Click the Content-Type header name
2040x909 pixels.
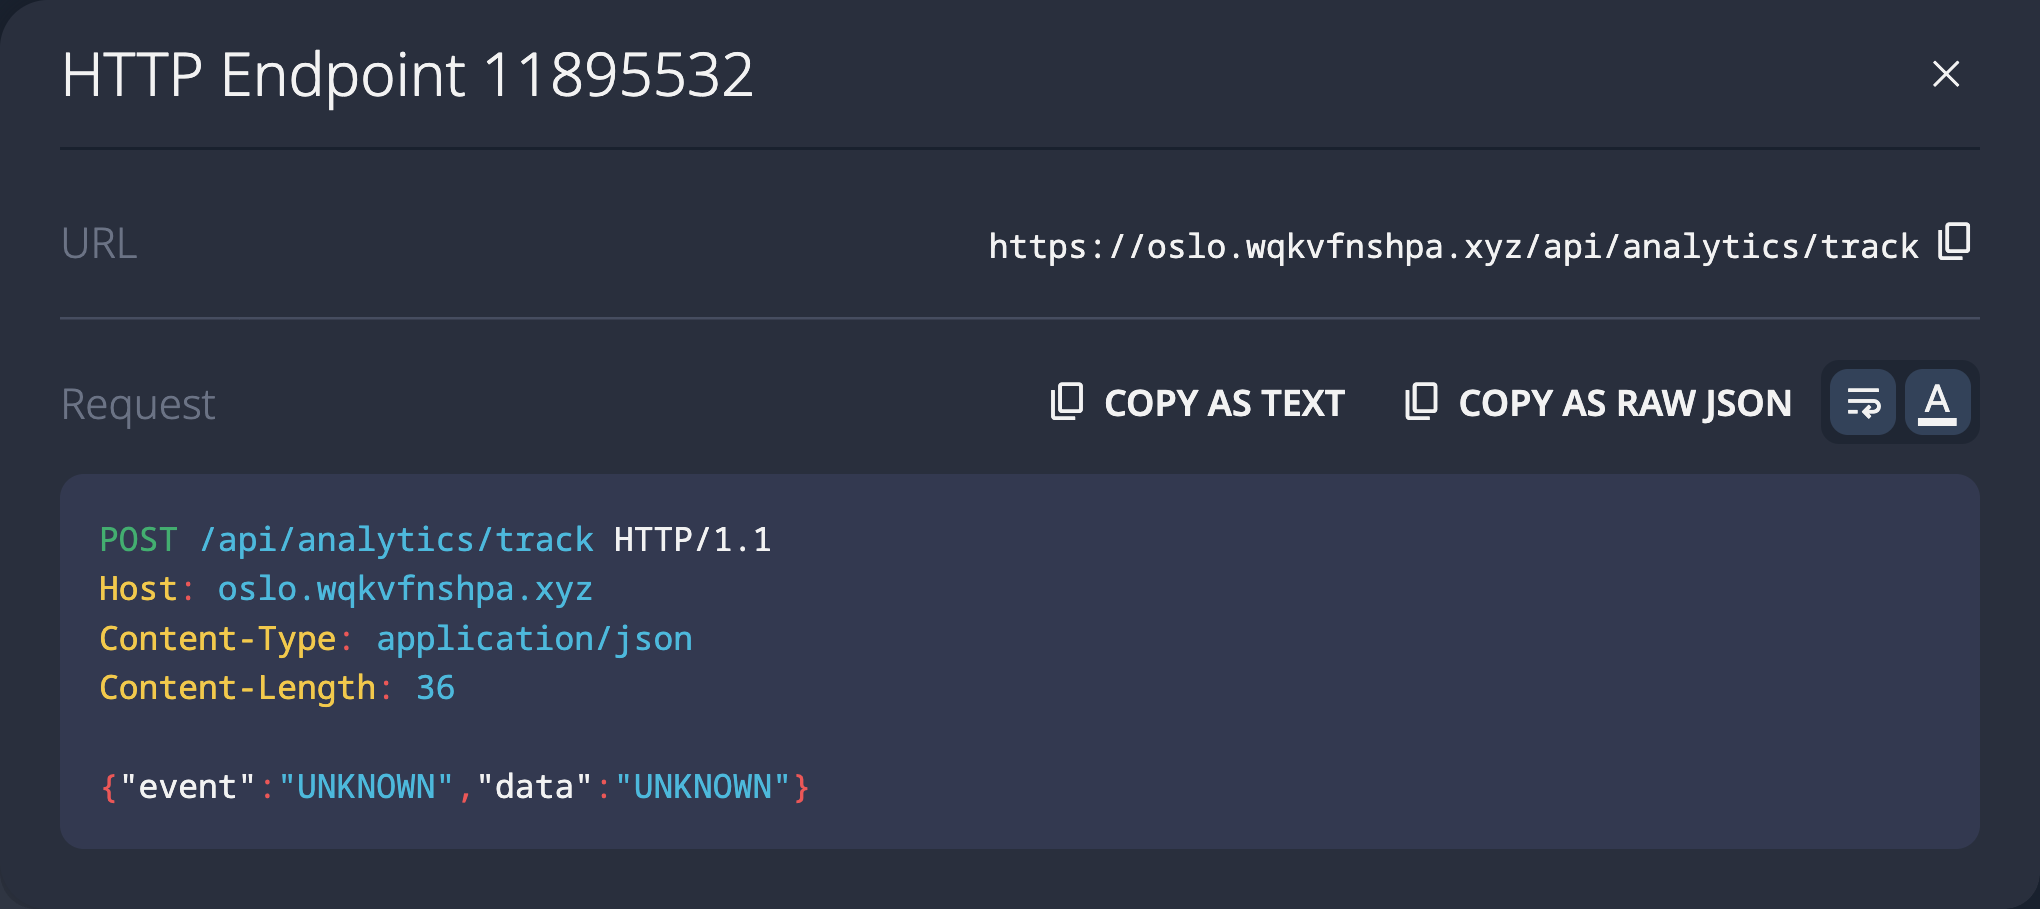(x=217, y=639)
